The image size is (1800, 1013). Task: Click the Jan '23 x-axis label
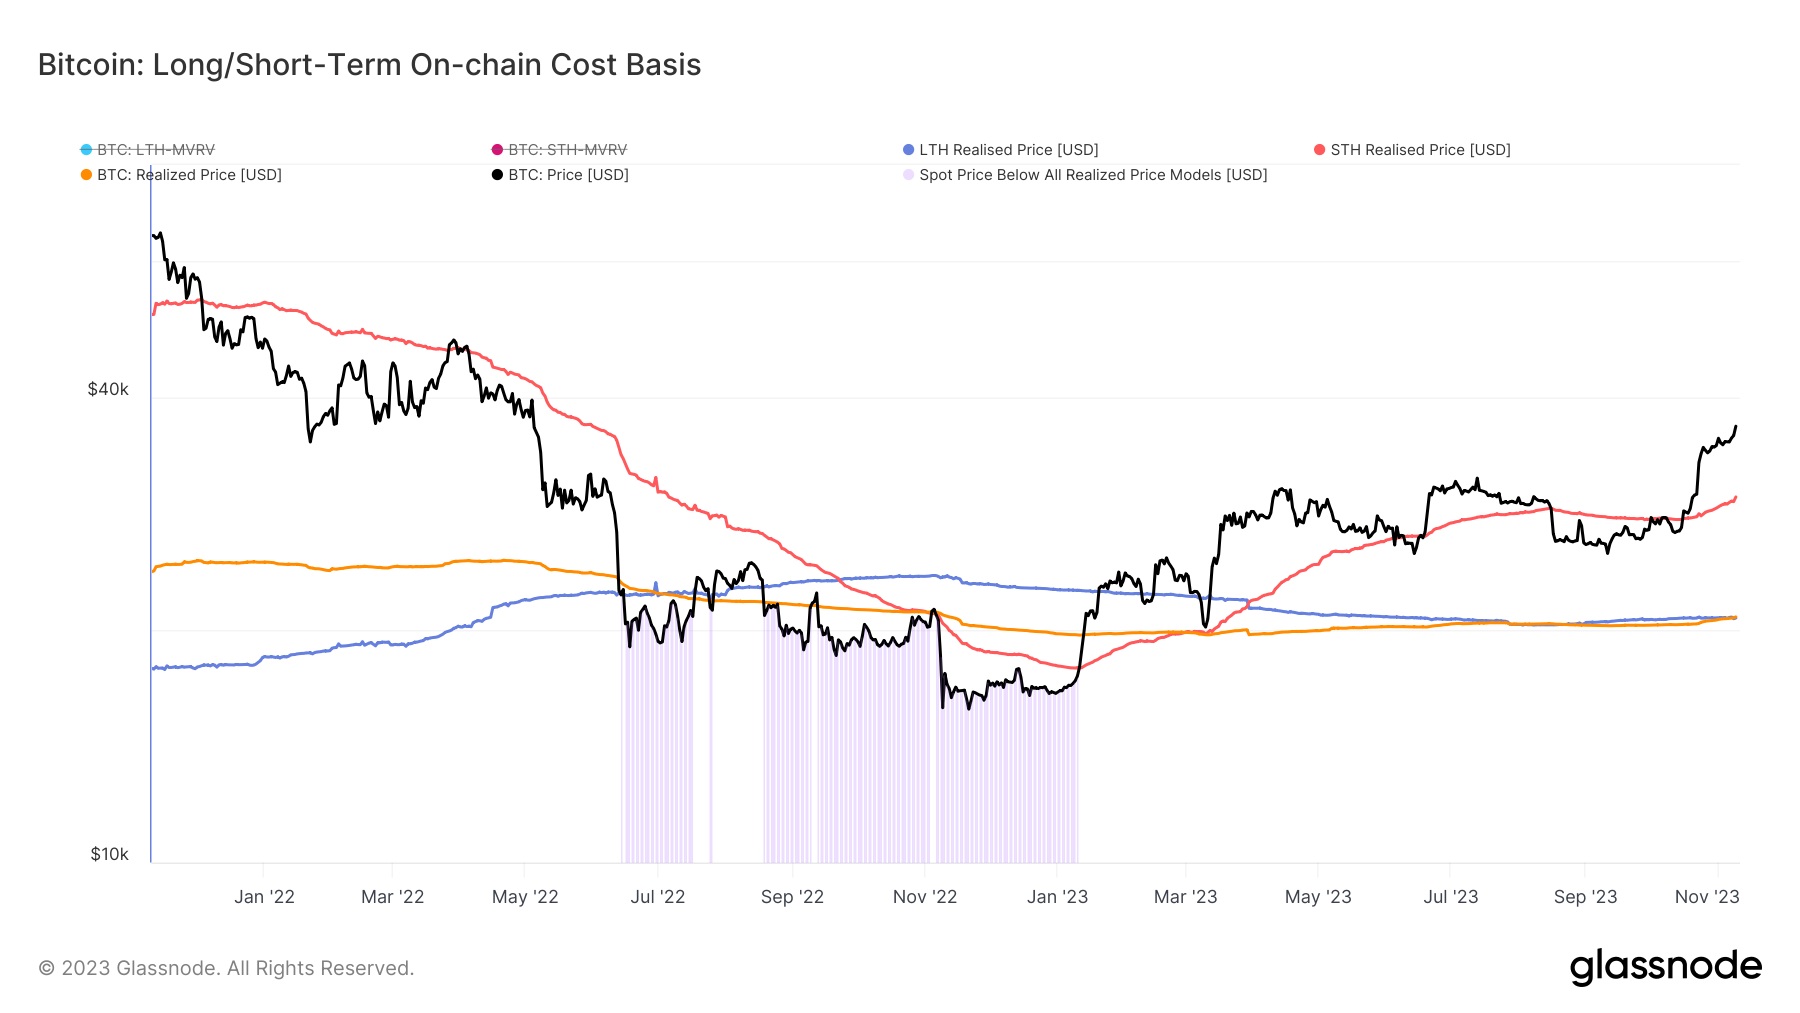tap(1057, 897)
